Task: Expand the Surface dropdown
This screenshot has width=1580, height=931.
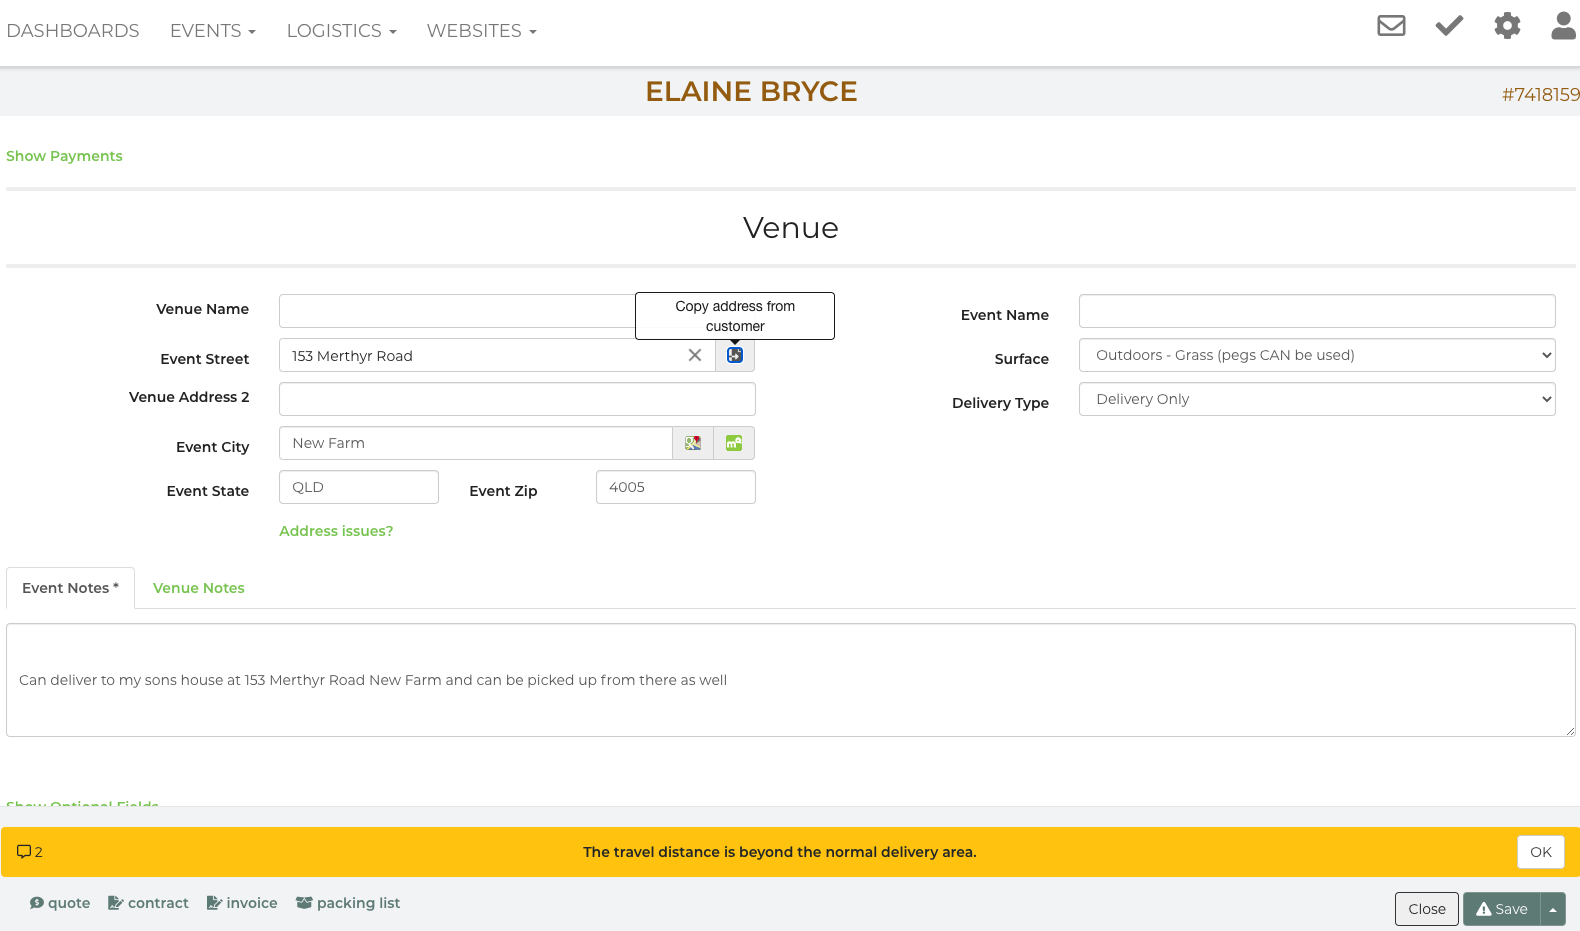Action: point(1316,355)
